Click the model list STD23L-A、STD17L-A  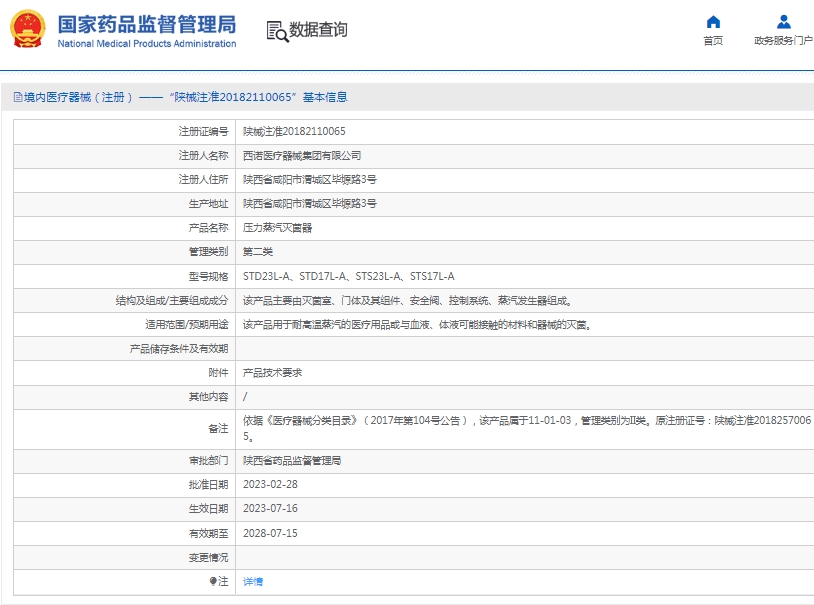(x=348, y=276)
